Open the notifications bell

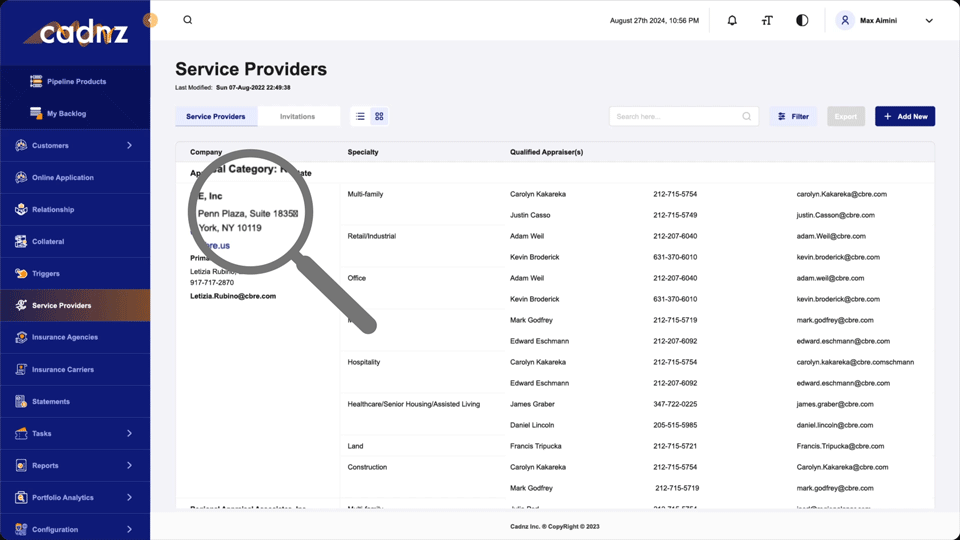coord(732,20)
